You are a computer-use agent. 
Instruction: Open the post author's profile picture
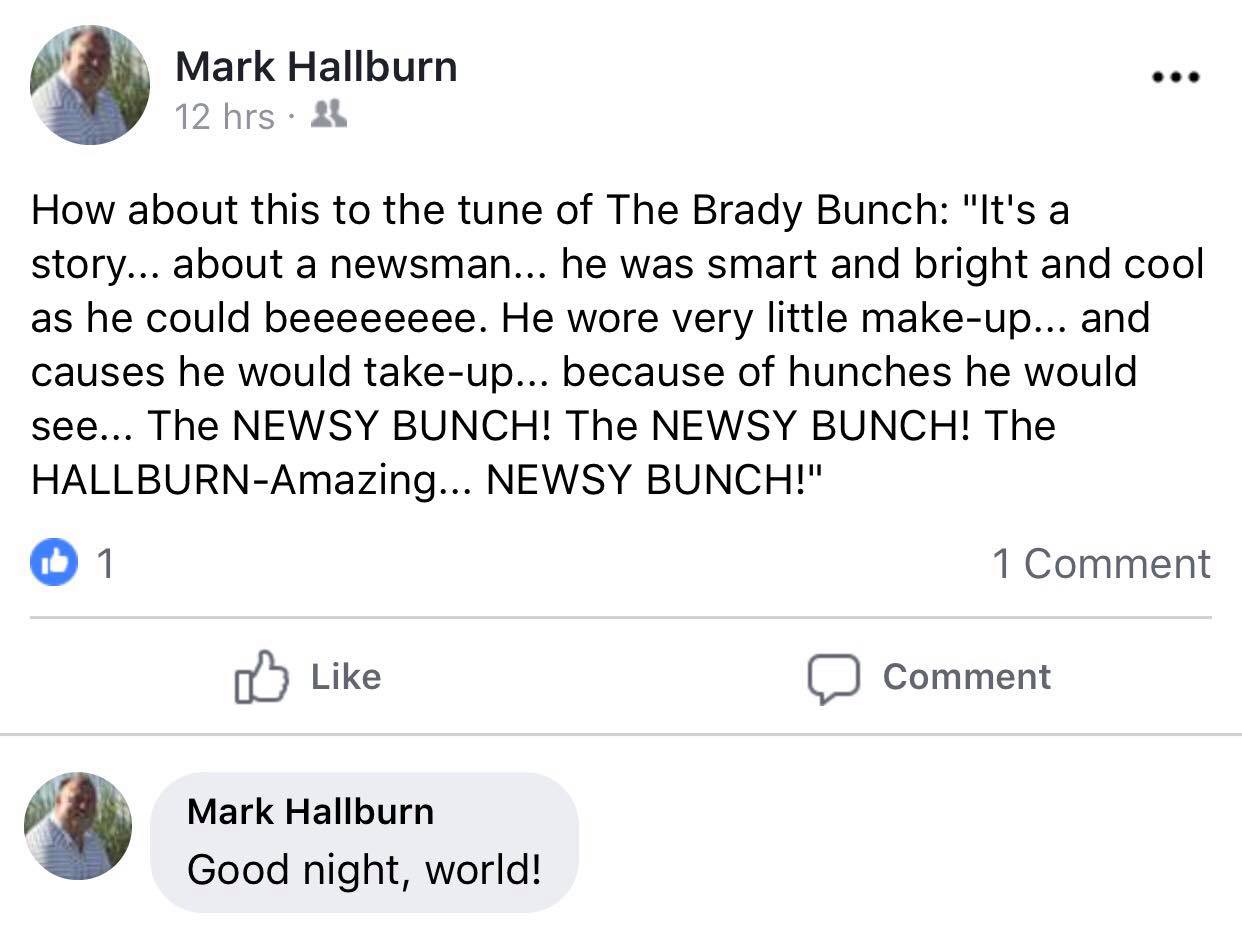[x=90, y=85]
